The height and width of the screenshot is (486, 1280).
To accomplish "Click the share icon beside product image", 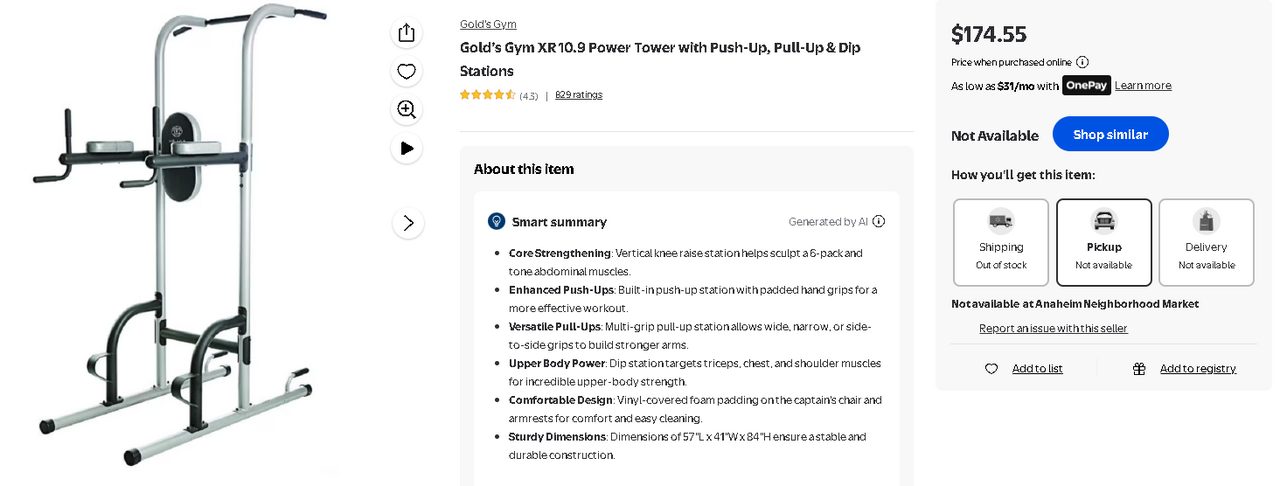I will (x=406, y=33).
